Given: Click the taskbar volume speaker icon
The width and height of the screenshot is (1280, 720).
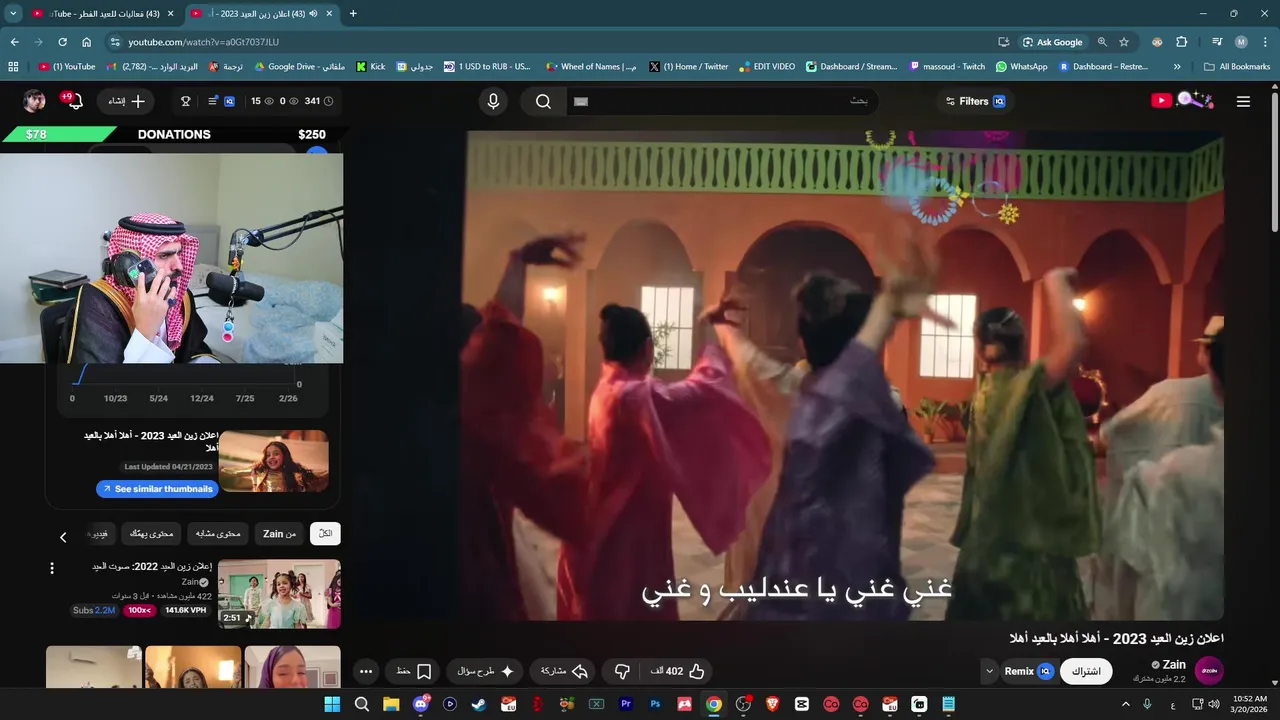Looking at the screenshot, I should pos(1214,704).
